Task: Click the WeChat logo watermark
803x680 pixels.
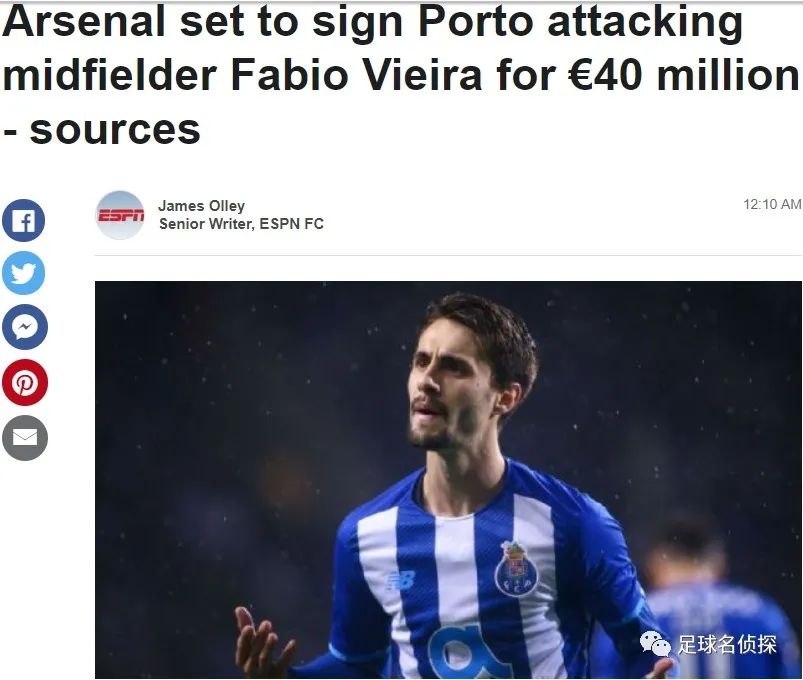Action: click(655, 644)
